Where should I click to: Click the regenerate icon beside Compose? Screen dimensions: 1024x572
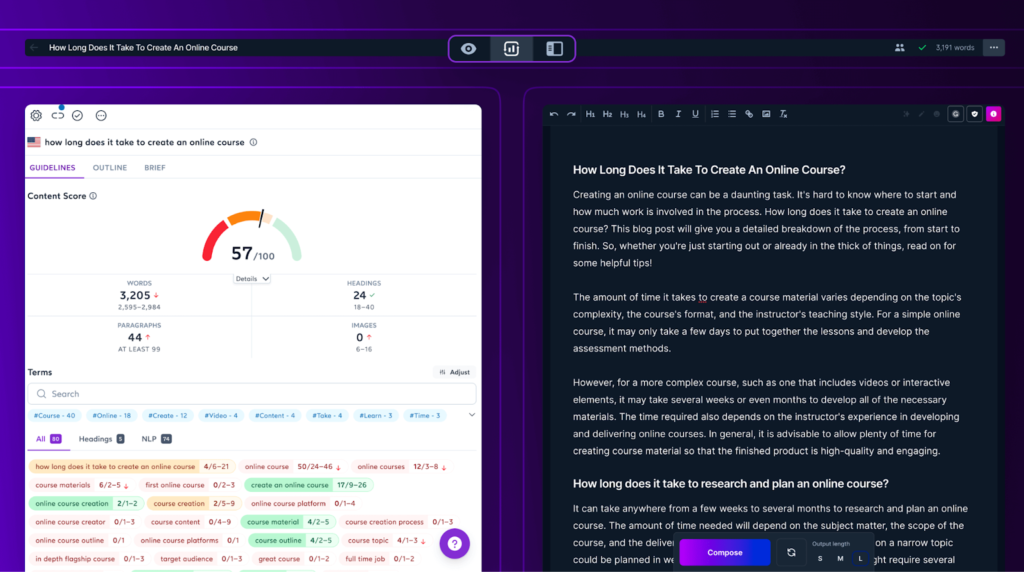pyautogui.click(x=791, y=552)
